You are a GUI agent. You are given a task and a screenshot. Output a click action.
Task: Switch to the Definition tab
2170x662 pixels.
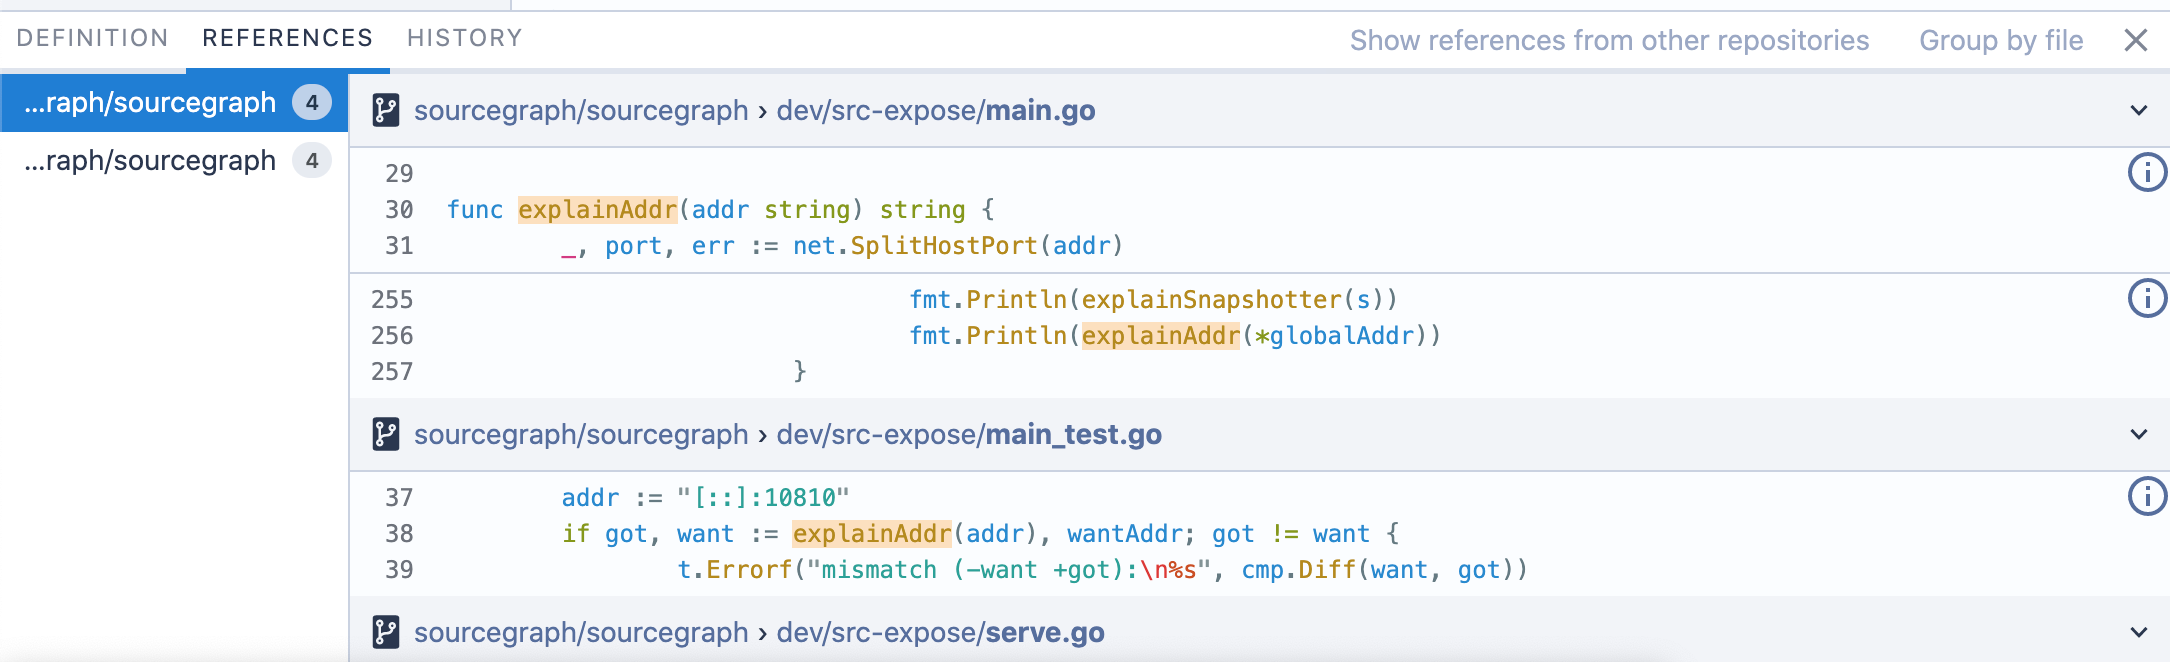(x=93, y=38)
